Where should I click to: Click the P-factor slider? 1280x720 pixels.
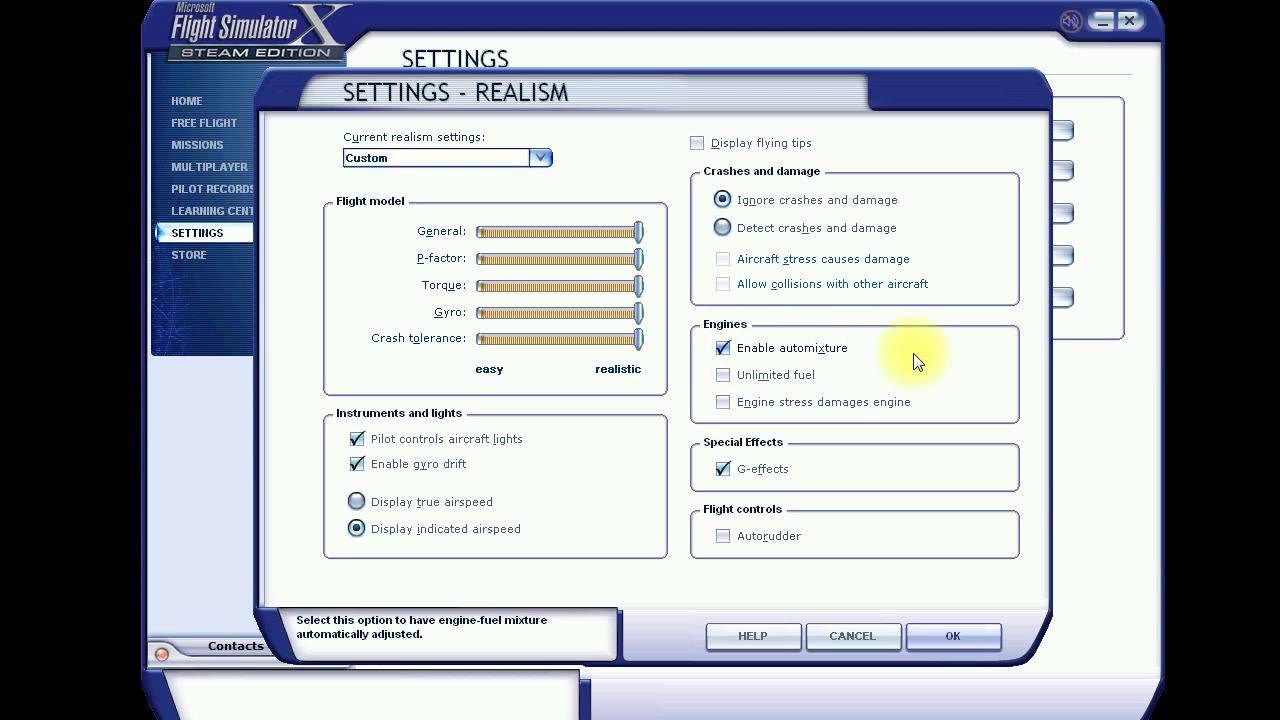(x=560, y=259)
